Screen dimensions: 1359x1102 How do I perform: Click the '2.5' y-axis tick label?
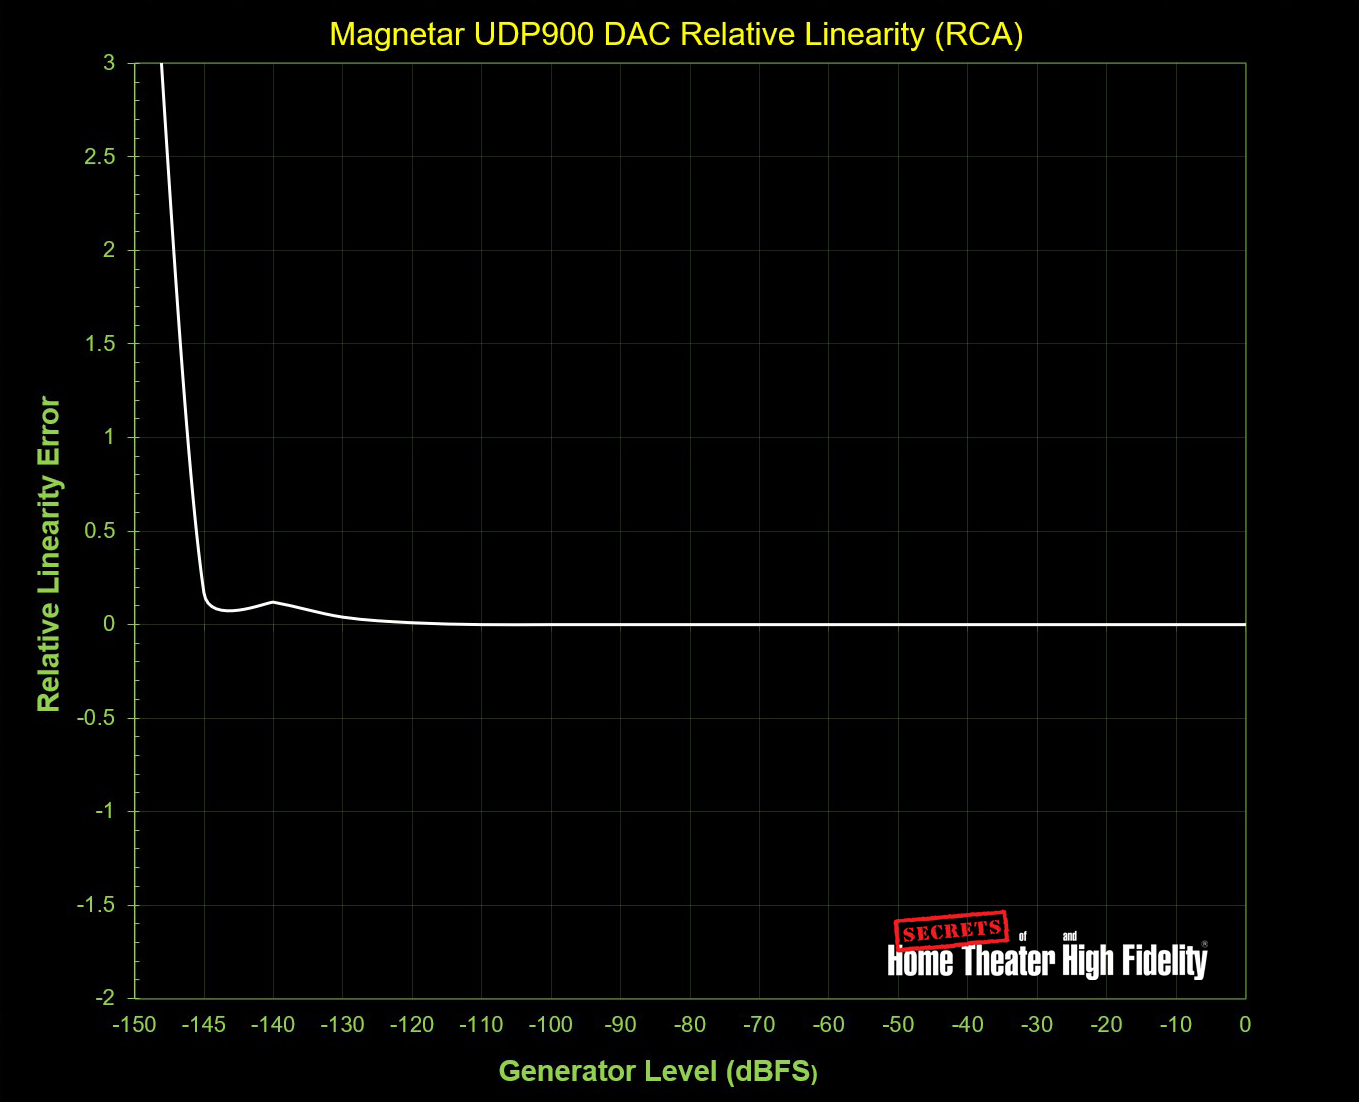click(x=101, y=157)
